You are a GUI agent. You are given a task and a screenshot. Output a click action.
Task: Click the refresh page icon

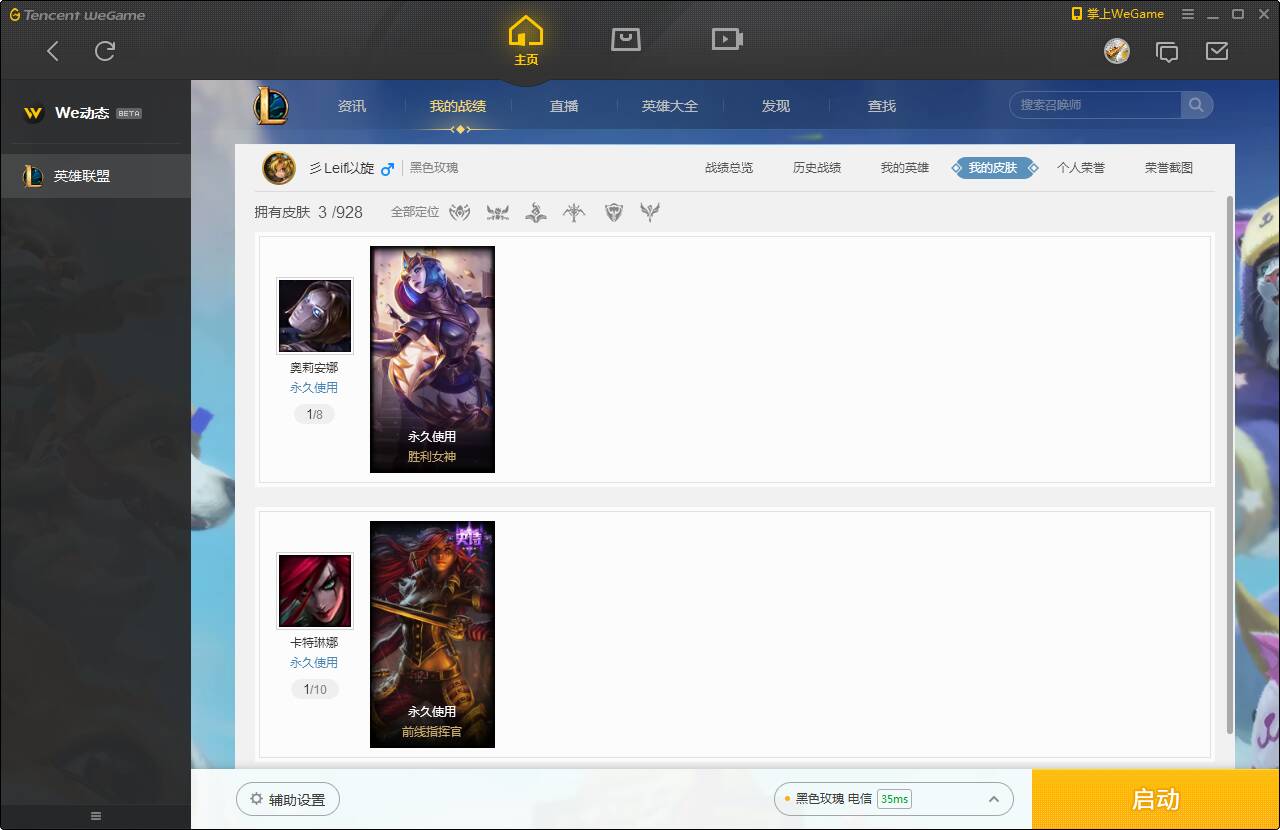click(105, 51)
